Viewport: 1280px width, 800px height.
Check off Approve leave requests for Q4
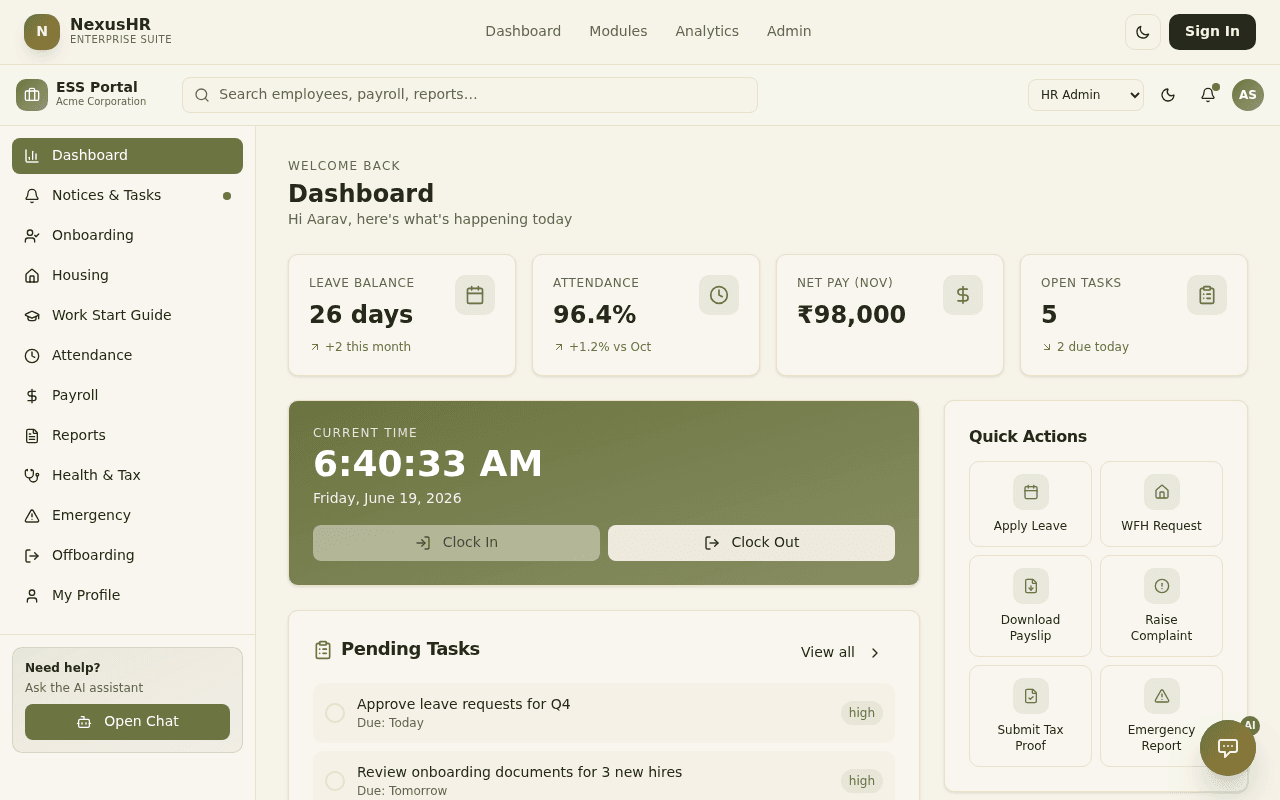click(x=335, y=713)
